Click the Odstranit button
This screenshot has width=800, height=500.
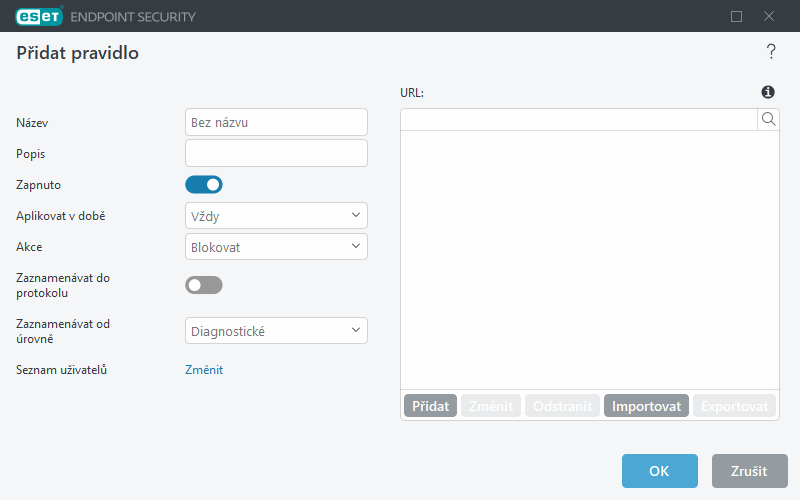pyautogui.click(x=562, y=406)
